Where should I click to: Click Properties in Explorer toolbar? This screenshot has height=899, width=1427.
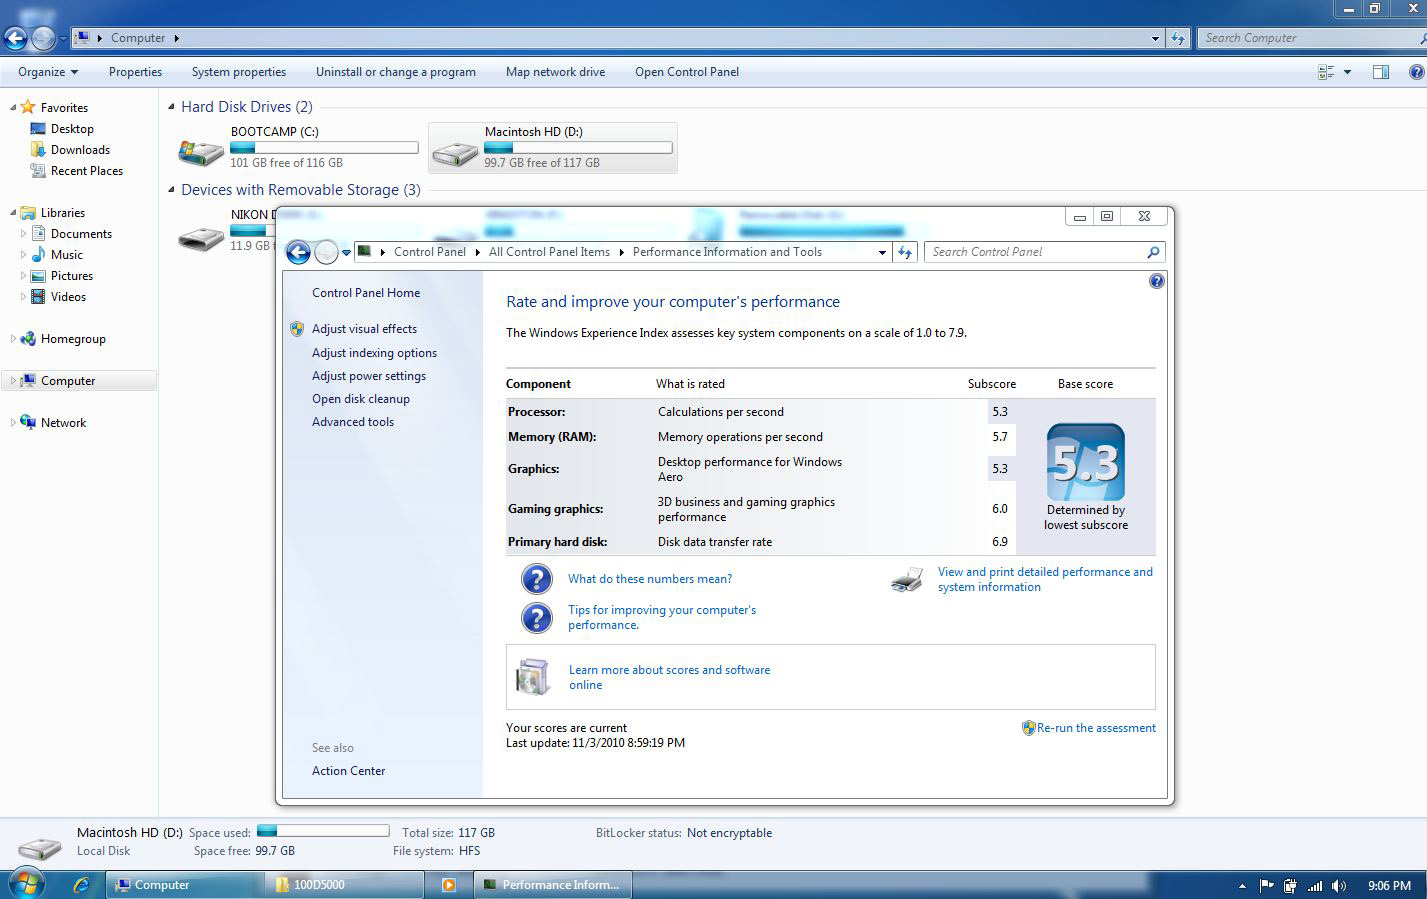(135, 72)
